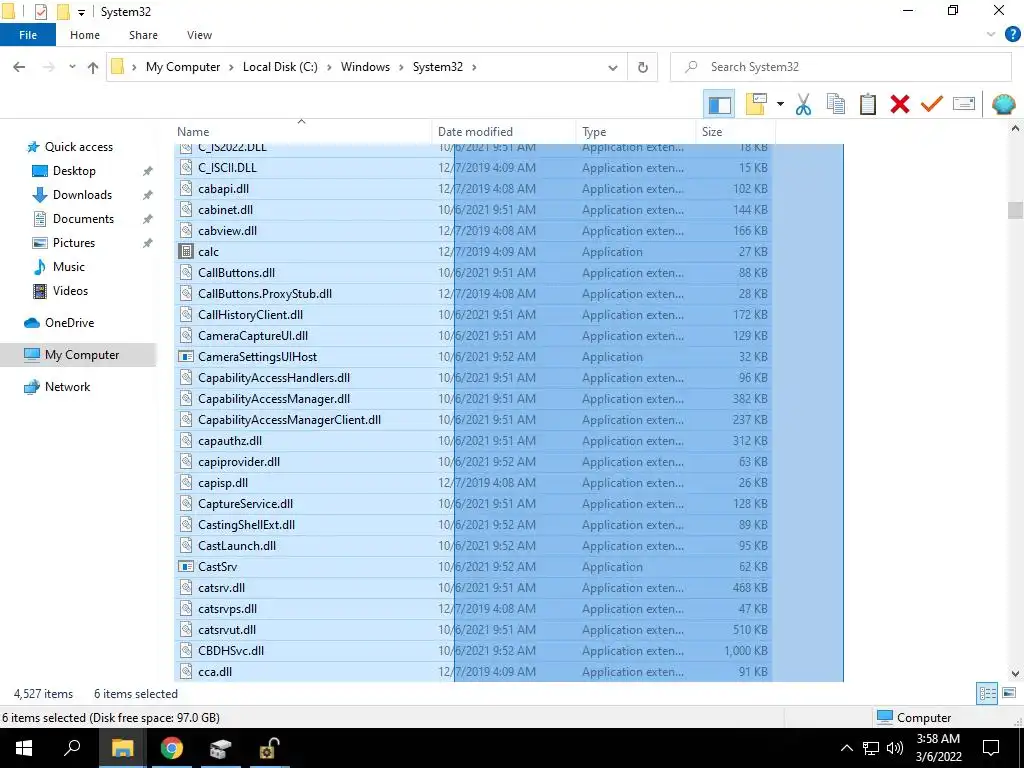Viewport: 1024px width, 768px height.
Task: Show hidden tray icons chevron
Action: pyautogui.click(x=846, y=748)
